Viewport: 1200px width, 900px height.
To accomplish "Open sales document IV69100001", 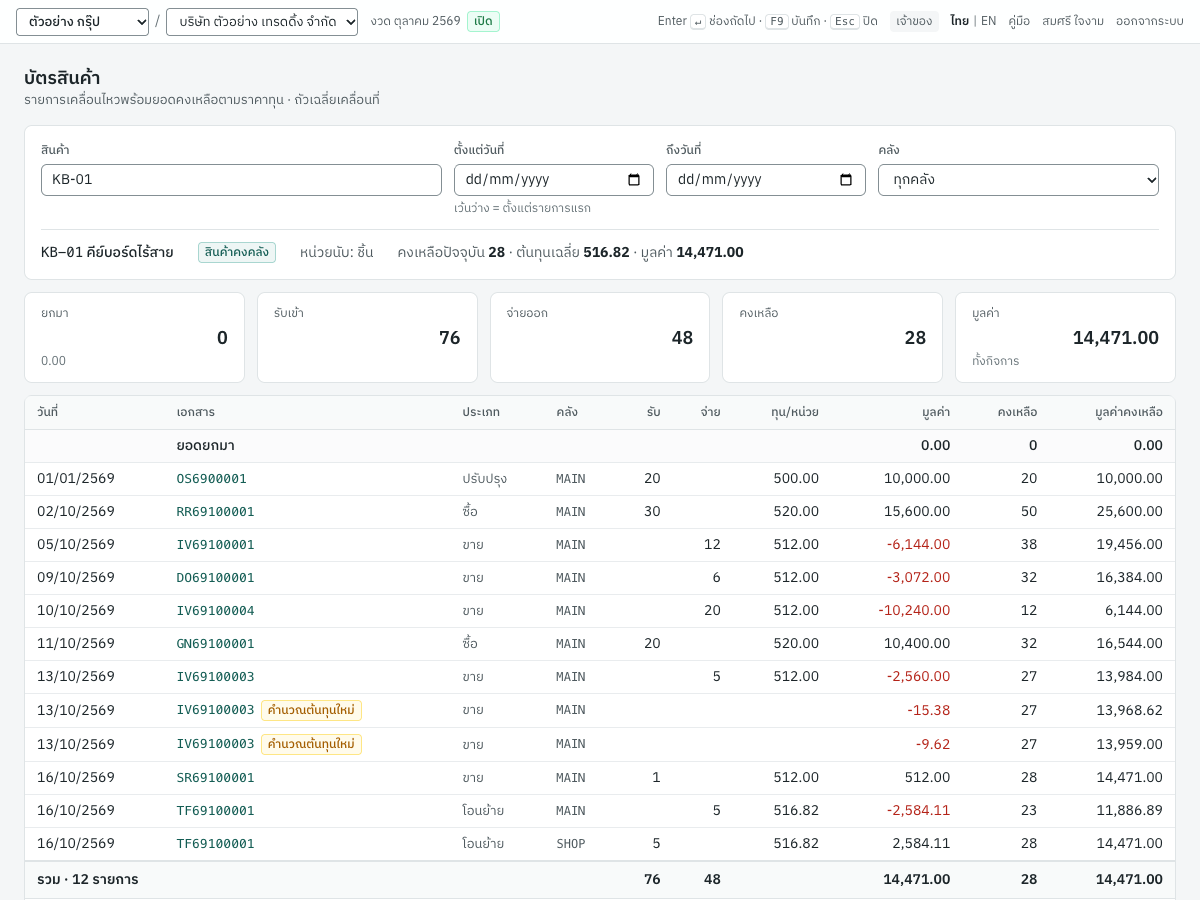I will 216,545.
